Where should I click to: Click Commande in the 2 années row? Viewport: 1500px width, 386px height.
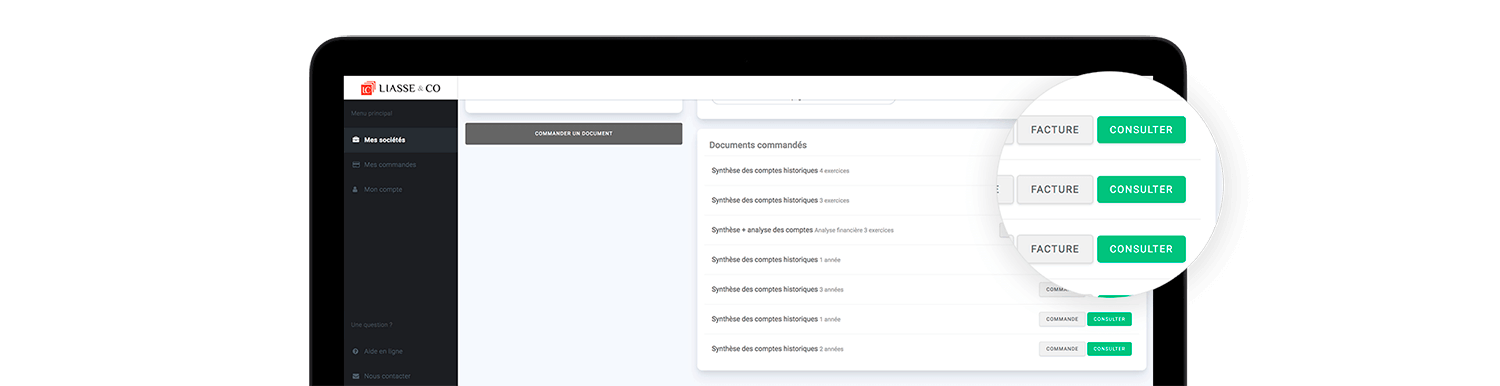[1062, 349]
